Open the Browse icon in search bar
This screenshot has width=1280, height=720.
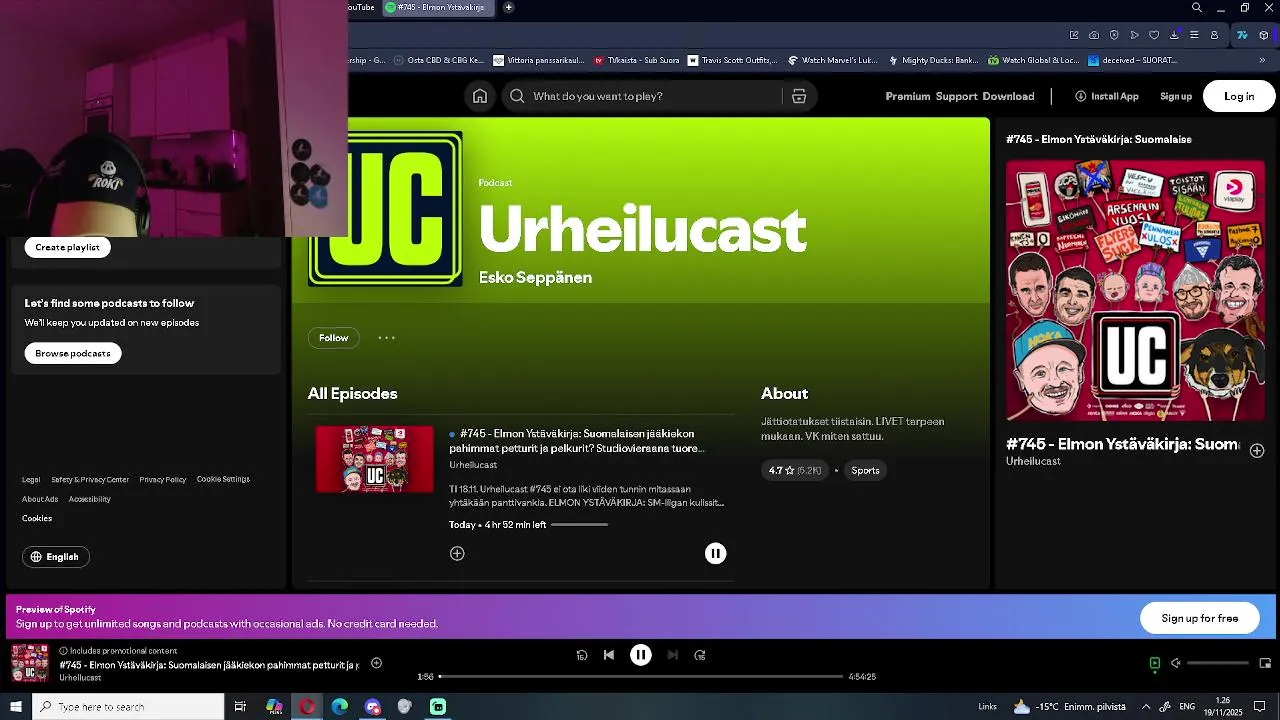[799, 96]
